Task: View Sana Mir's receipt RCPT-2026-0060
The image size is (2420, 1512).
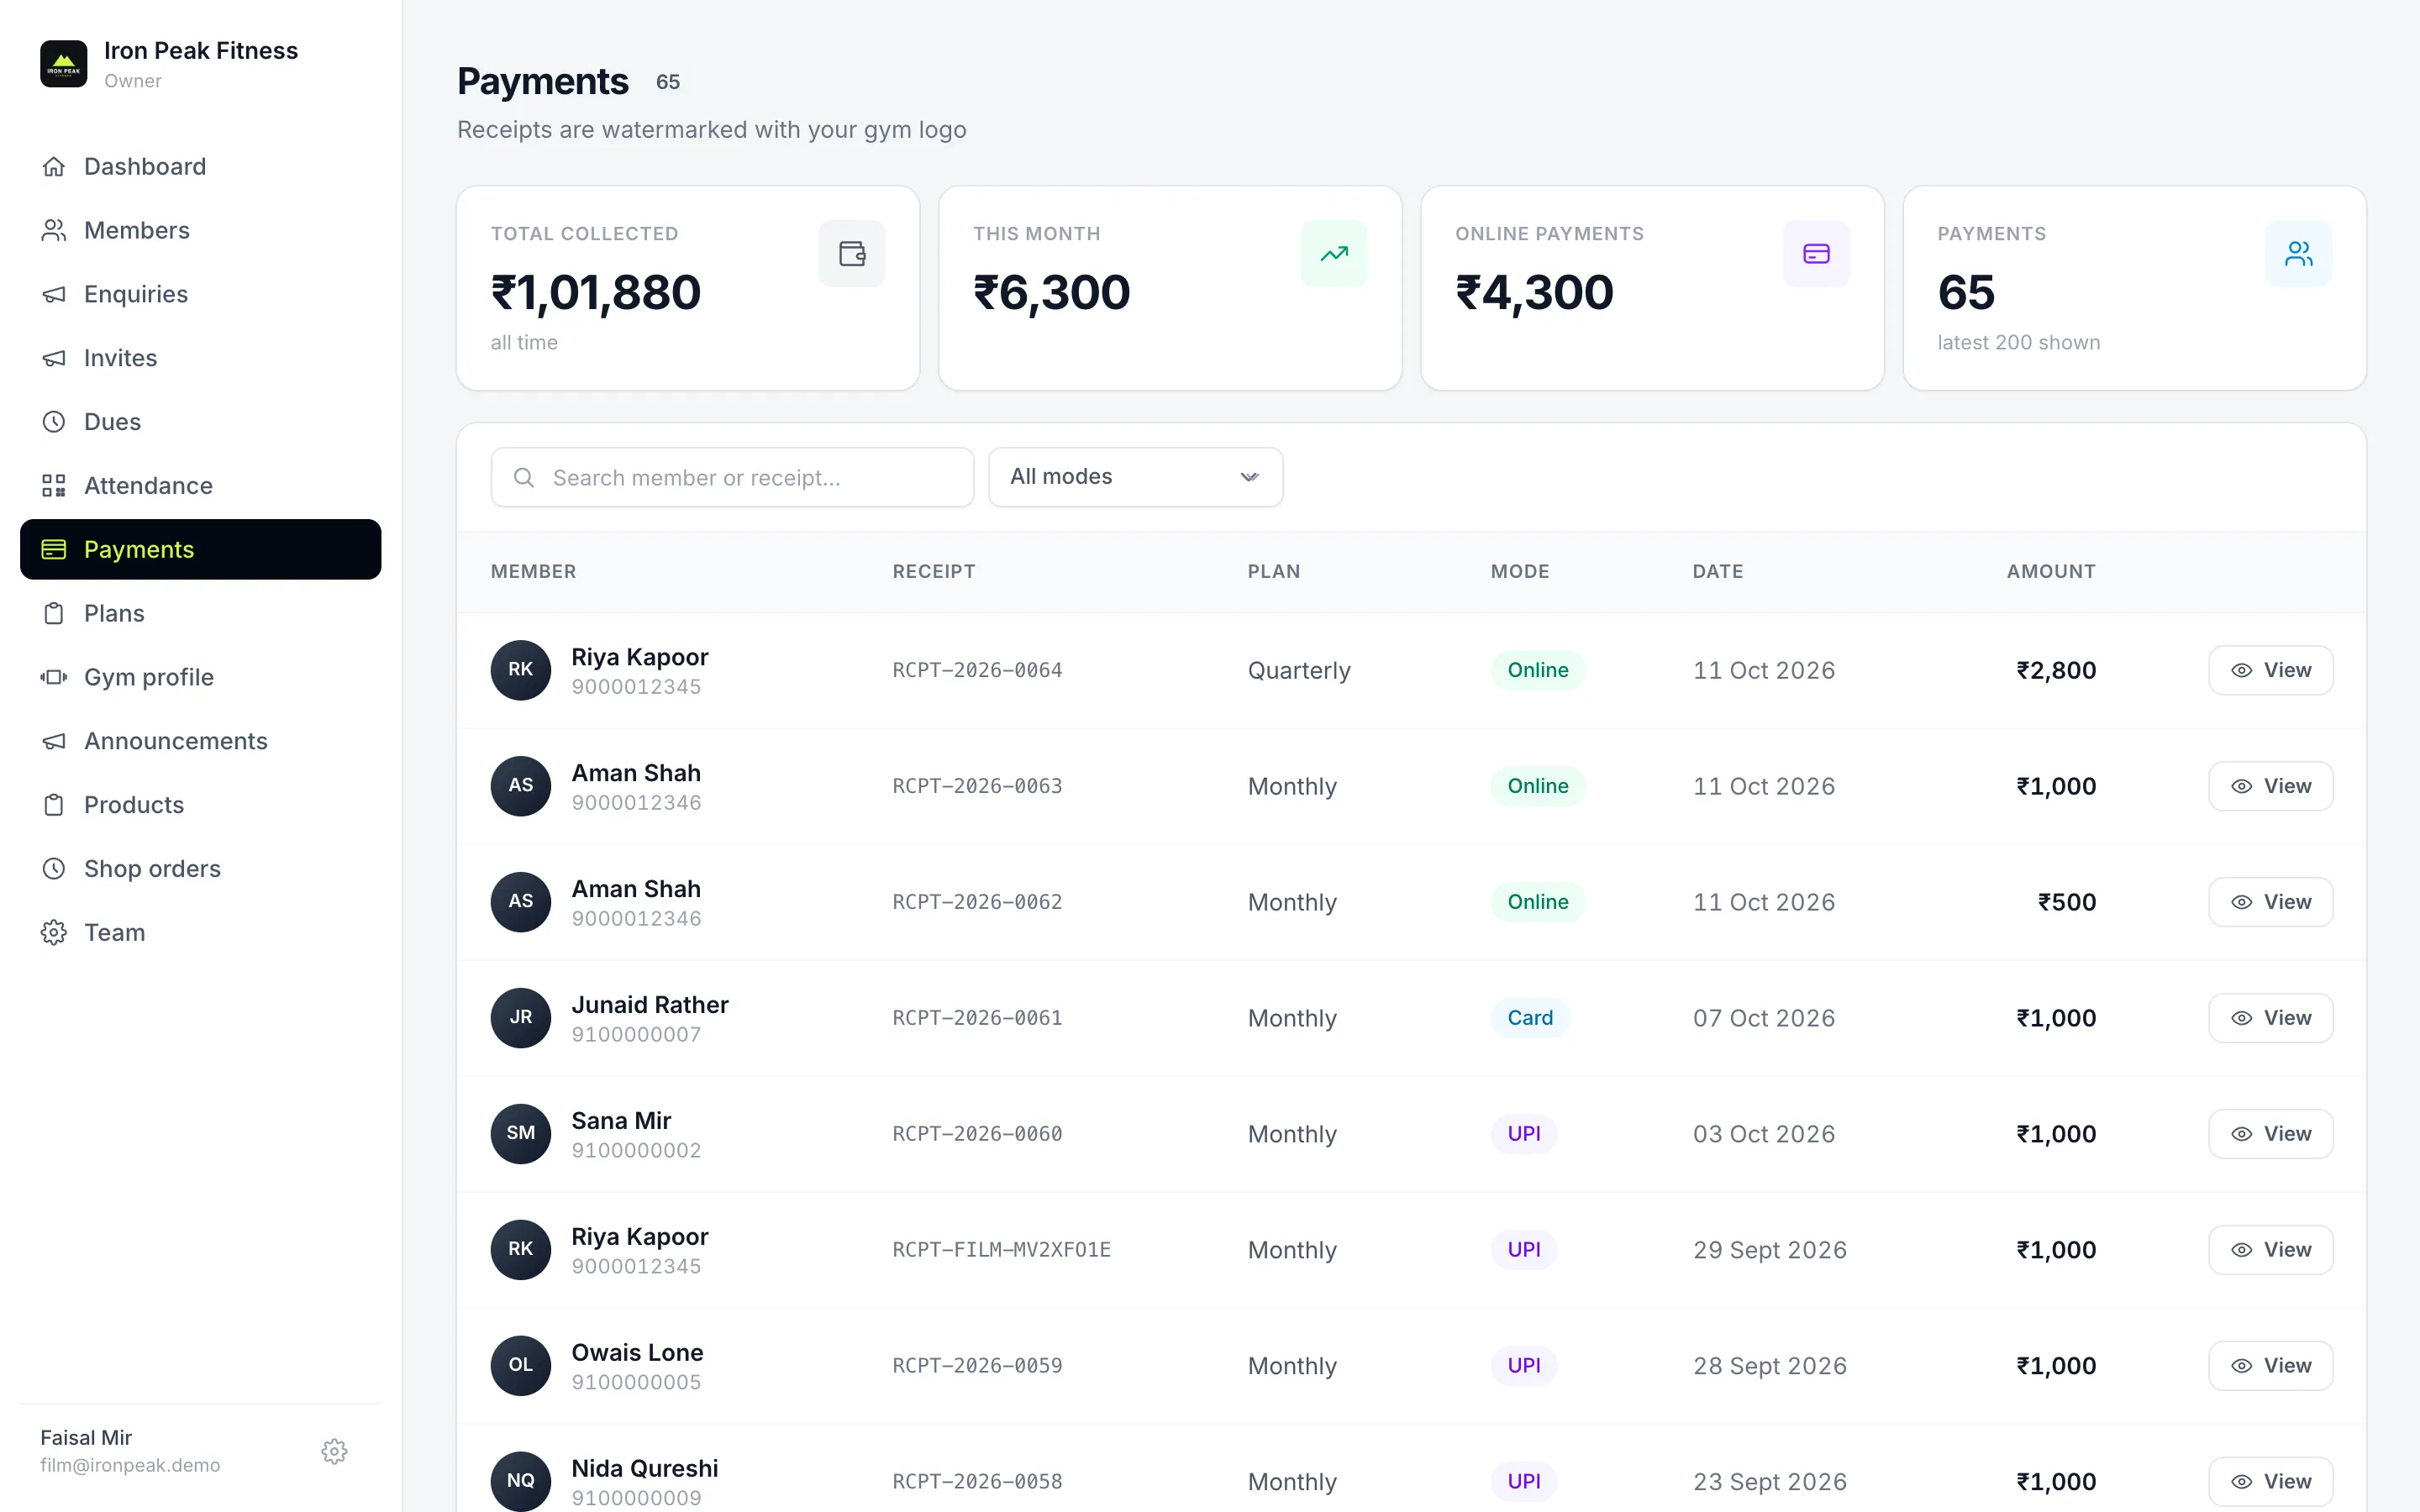Action: (2270, 1134)
